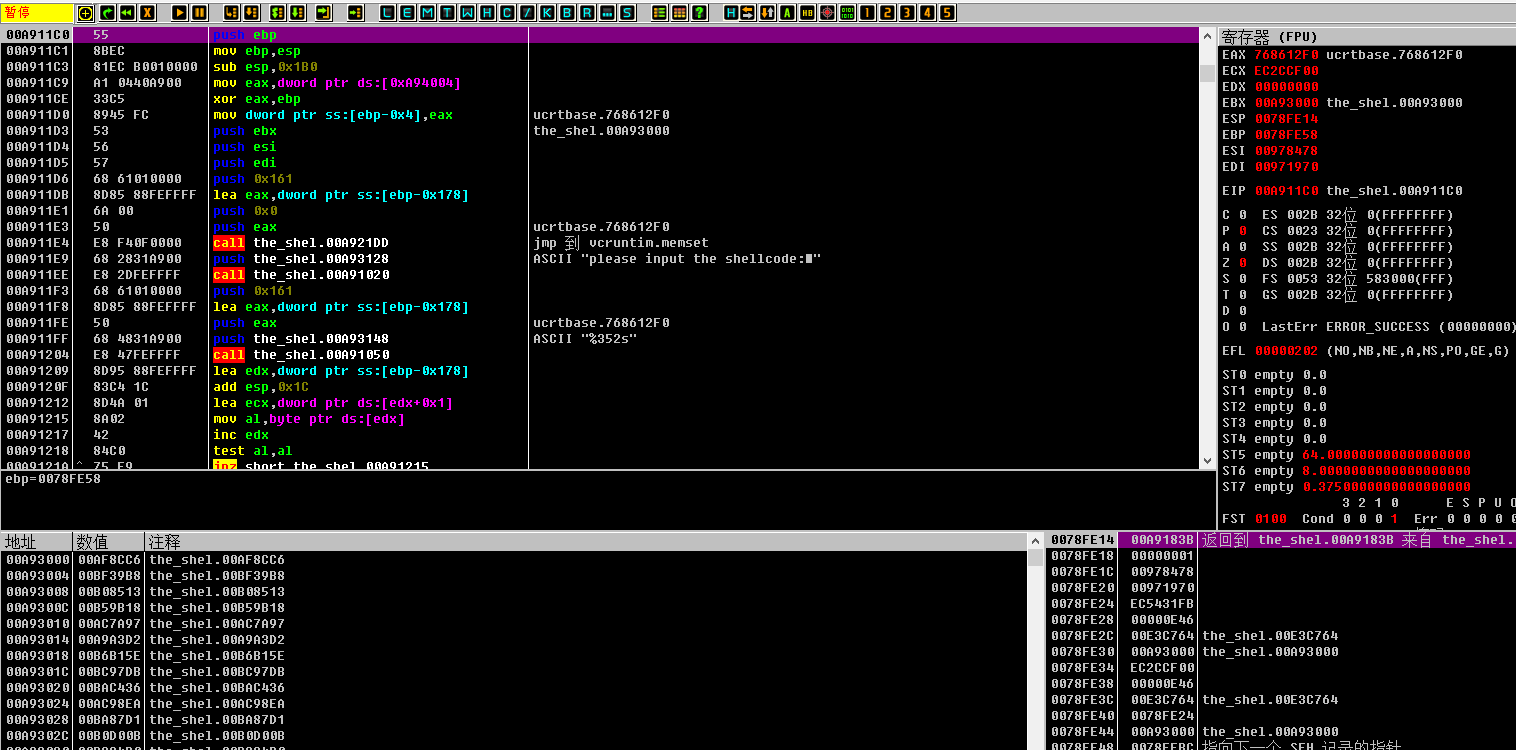Click the green question mark help icon
Screen dimensions: 1516x750
click(699, 13)
